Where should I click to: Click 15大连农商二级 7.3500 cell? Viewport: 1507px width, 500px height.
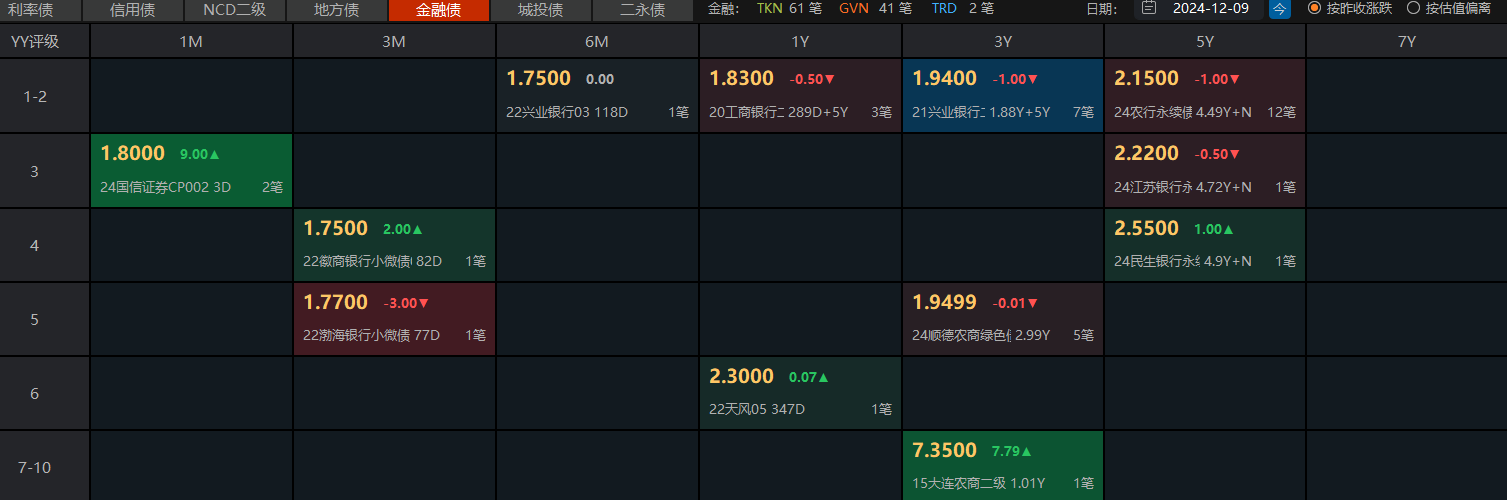(x=1003, y=466)
